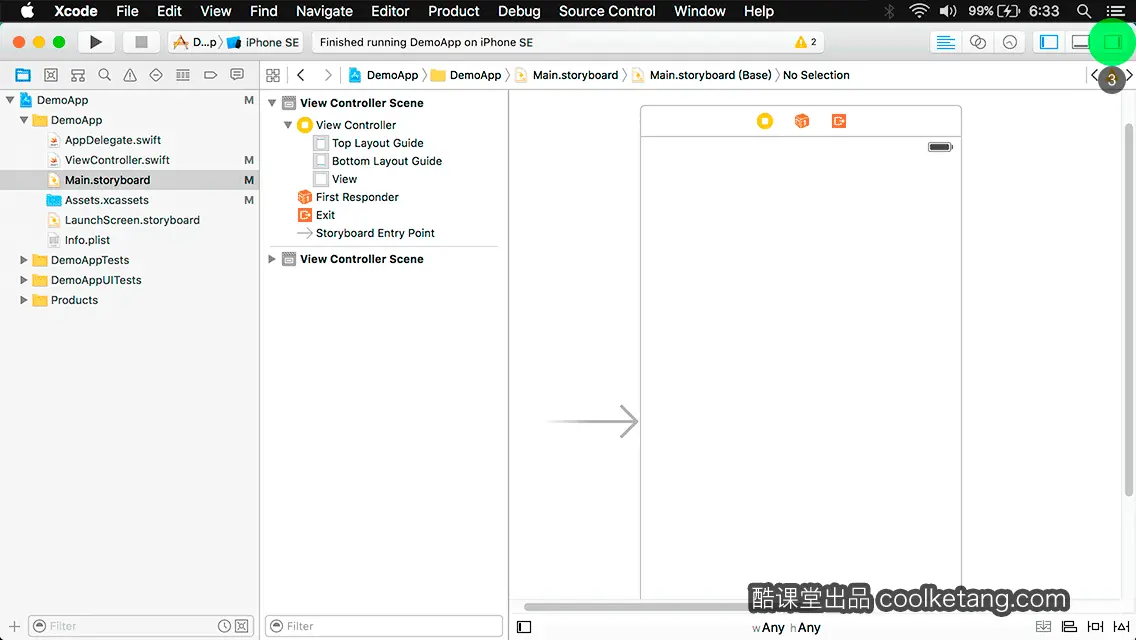Click Main.storyboard (Base) breadcrumb
Viewport: 1136px width, 640px height.
point(710,75)
